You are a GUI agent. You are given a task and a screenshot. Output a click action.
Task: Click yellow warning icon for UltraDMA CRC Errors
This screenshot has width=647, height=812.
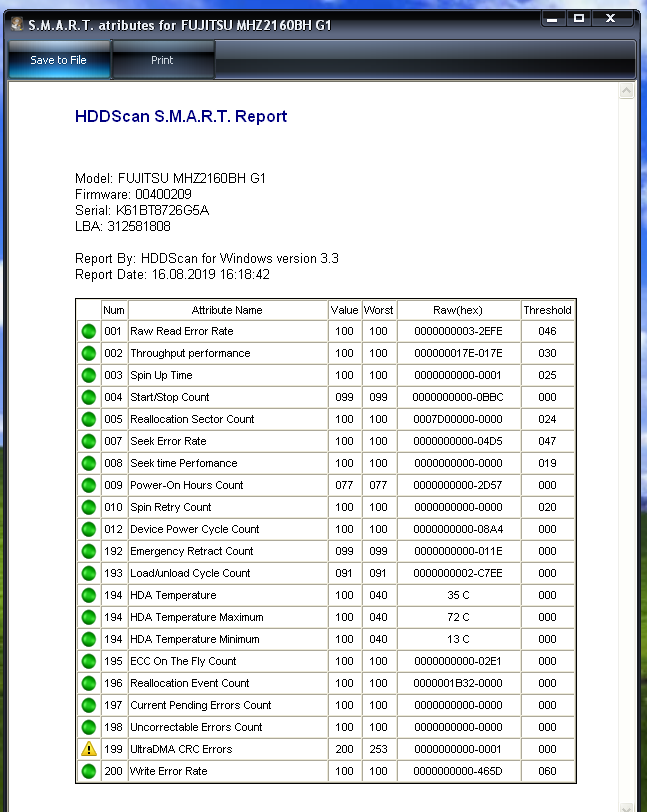coord(89,749)
